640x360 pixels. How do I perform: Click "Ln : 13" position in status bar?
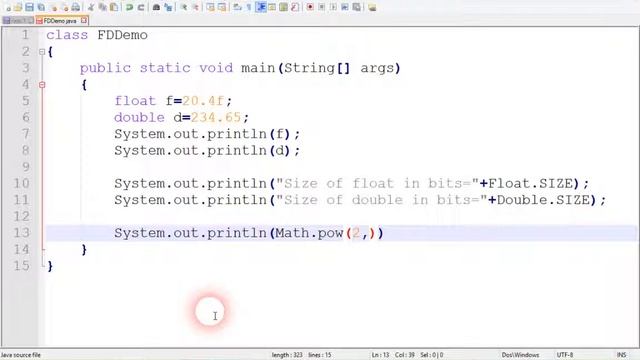(x=380, y=355)
